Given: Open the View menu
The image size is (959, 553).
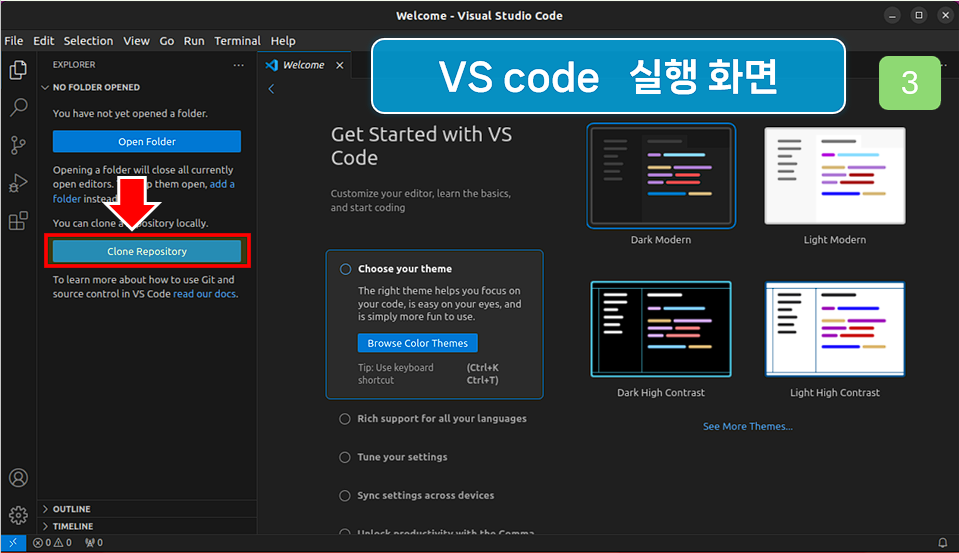Looking at the screenshot, I should pyautogui.click(x=136, y=41).
